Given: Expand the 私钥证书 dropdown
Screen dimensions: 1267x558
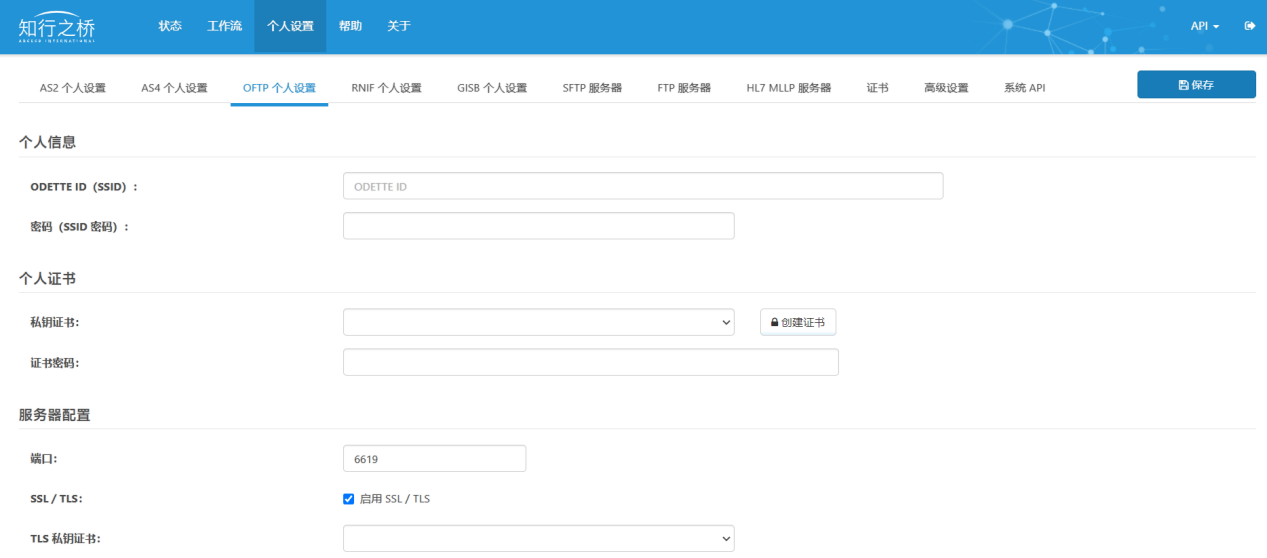Looking at the screenshot, I should pos(538,322).
